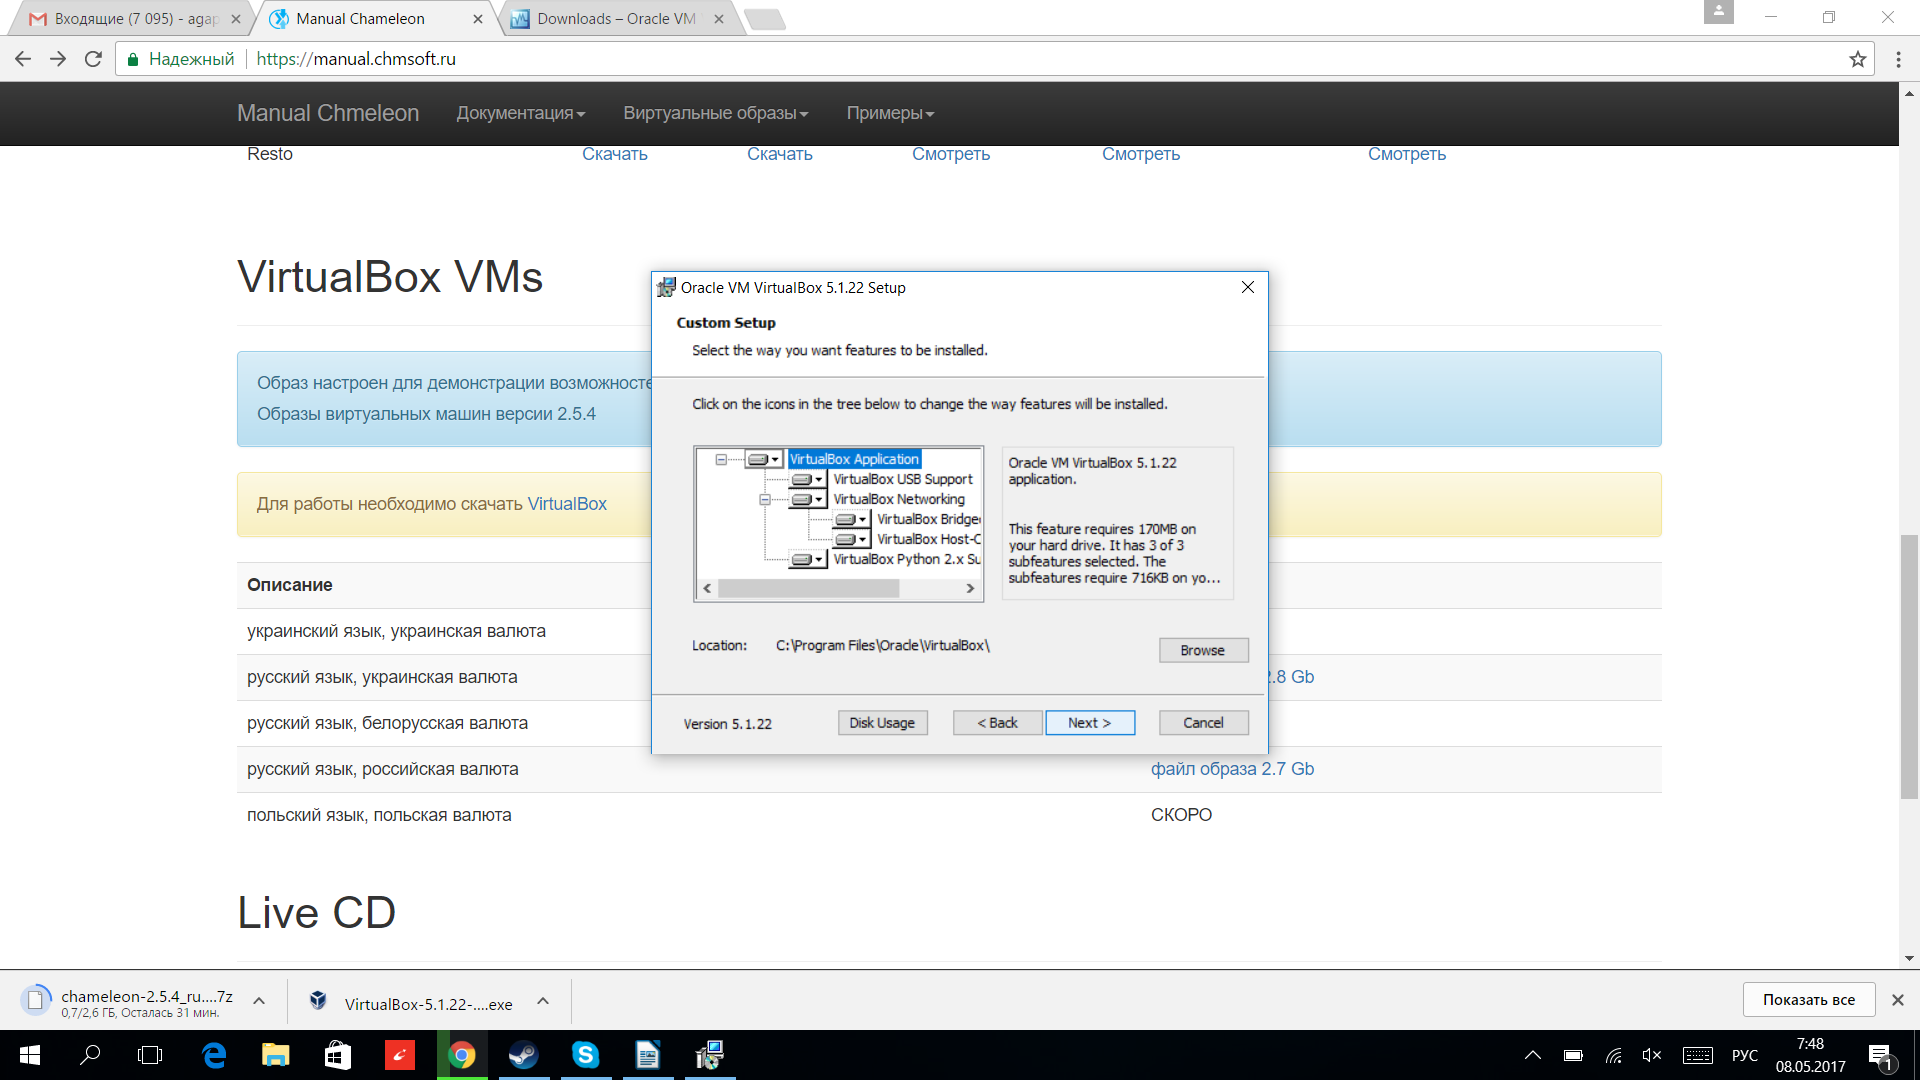Open File Explorer from taskbar
1920x1080 pixels.
276,1055
